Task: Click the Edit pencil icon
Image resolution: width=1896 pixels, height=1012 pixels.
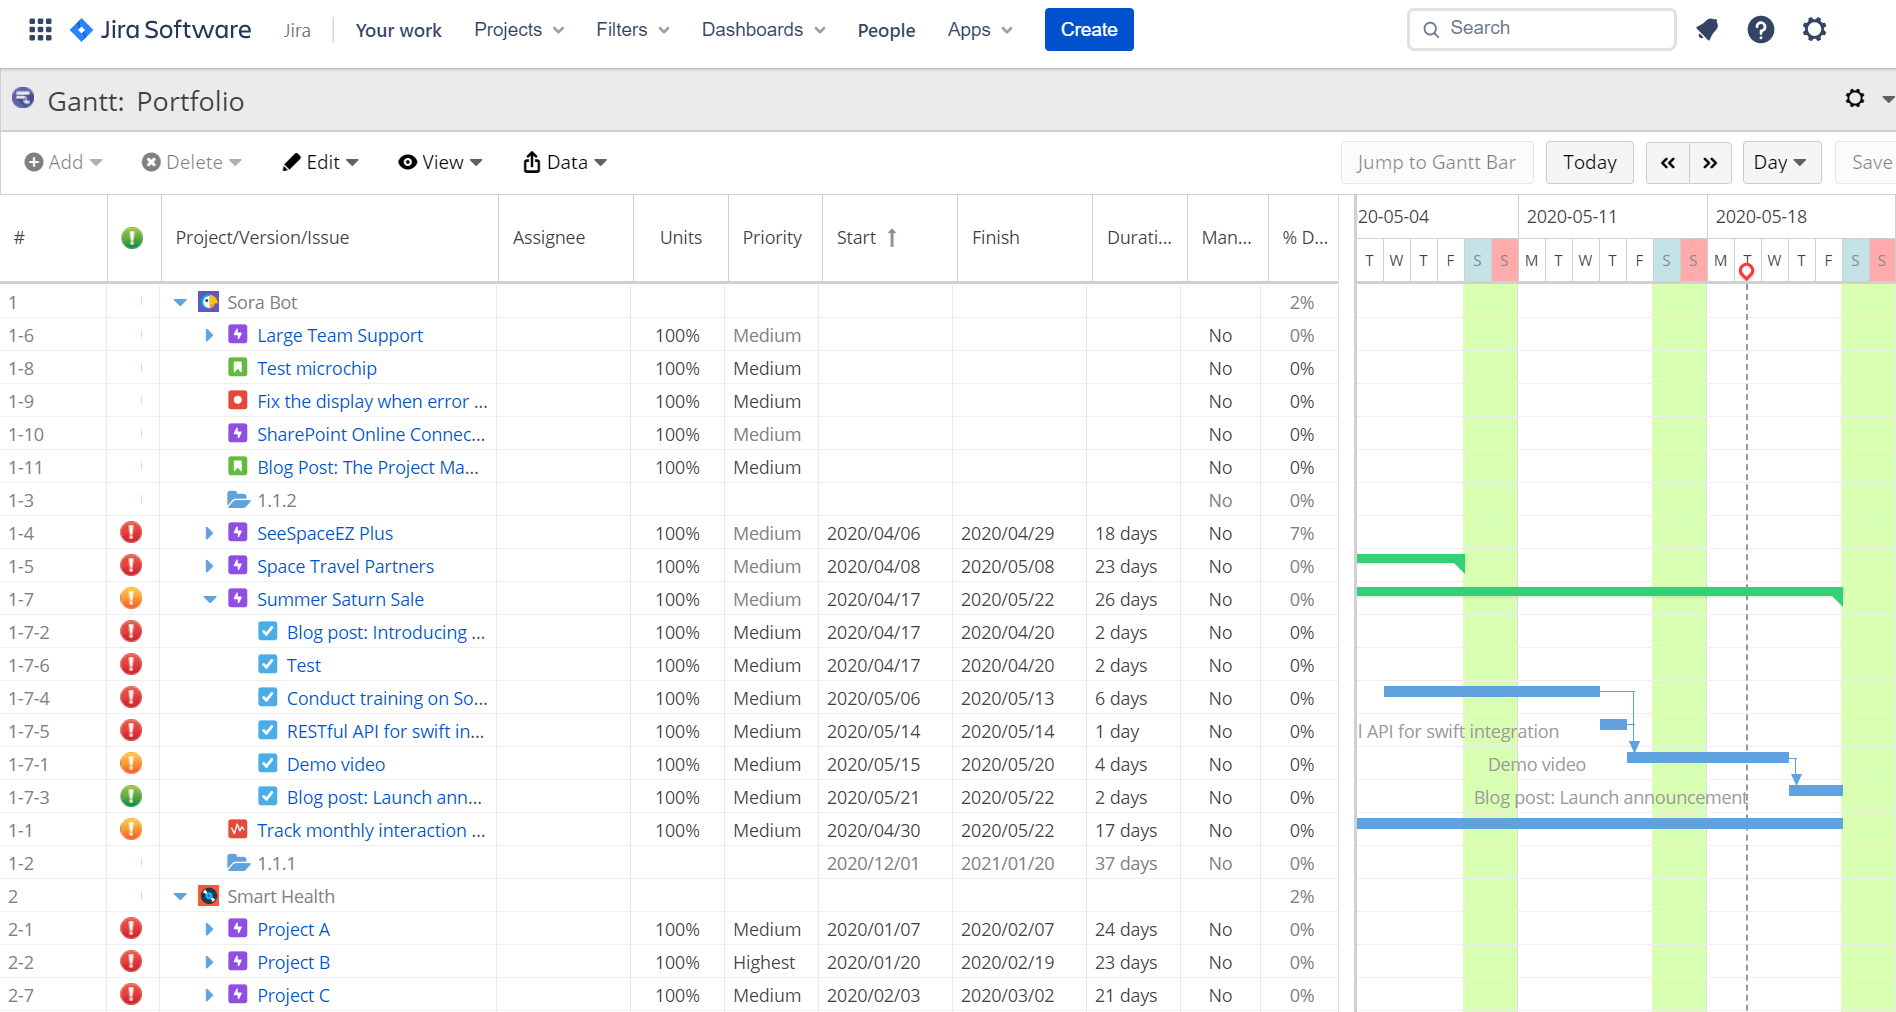Action: coord(291,161)
